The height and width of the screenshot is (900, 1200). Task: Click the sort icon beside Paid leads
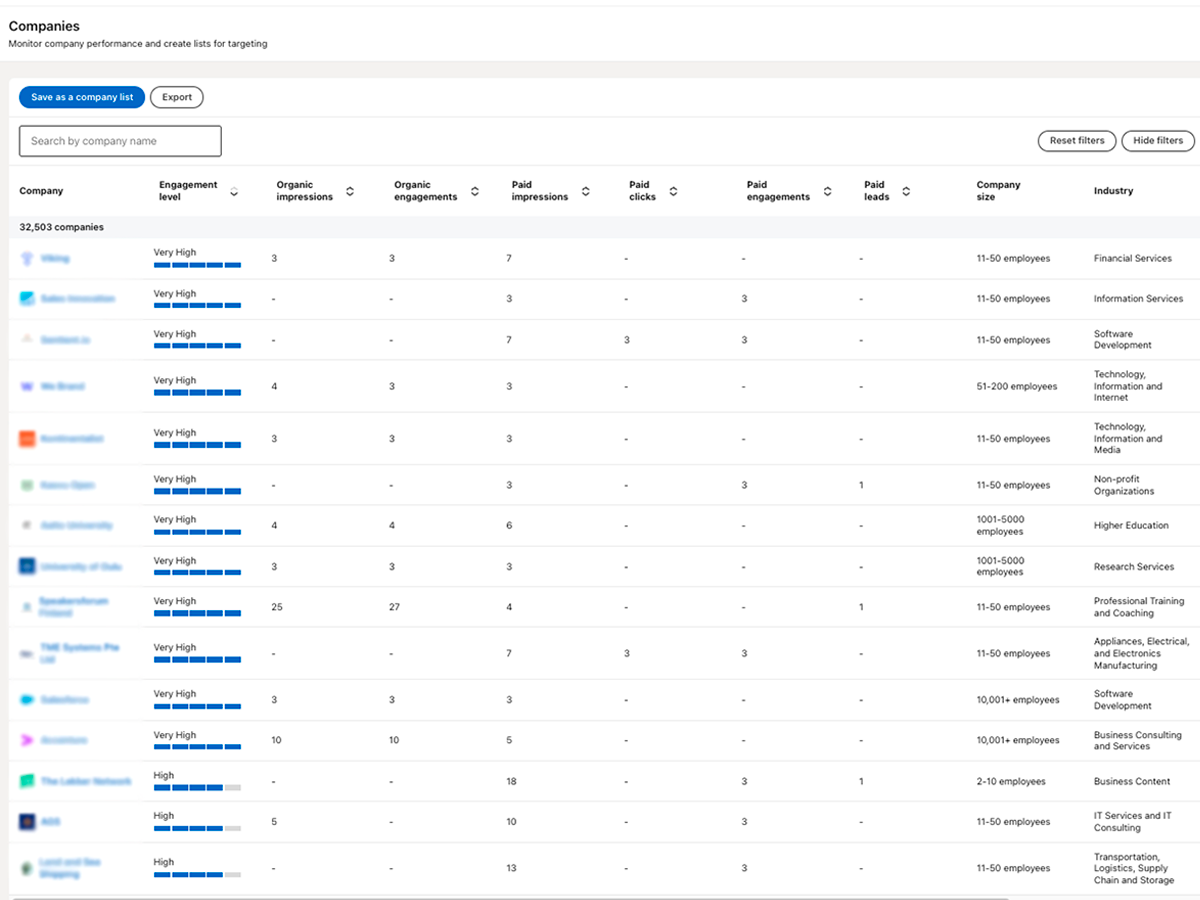pyautogui.click(x=906, y=191)
